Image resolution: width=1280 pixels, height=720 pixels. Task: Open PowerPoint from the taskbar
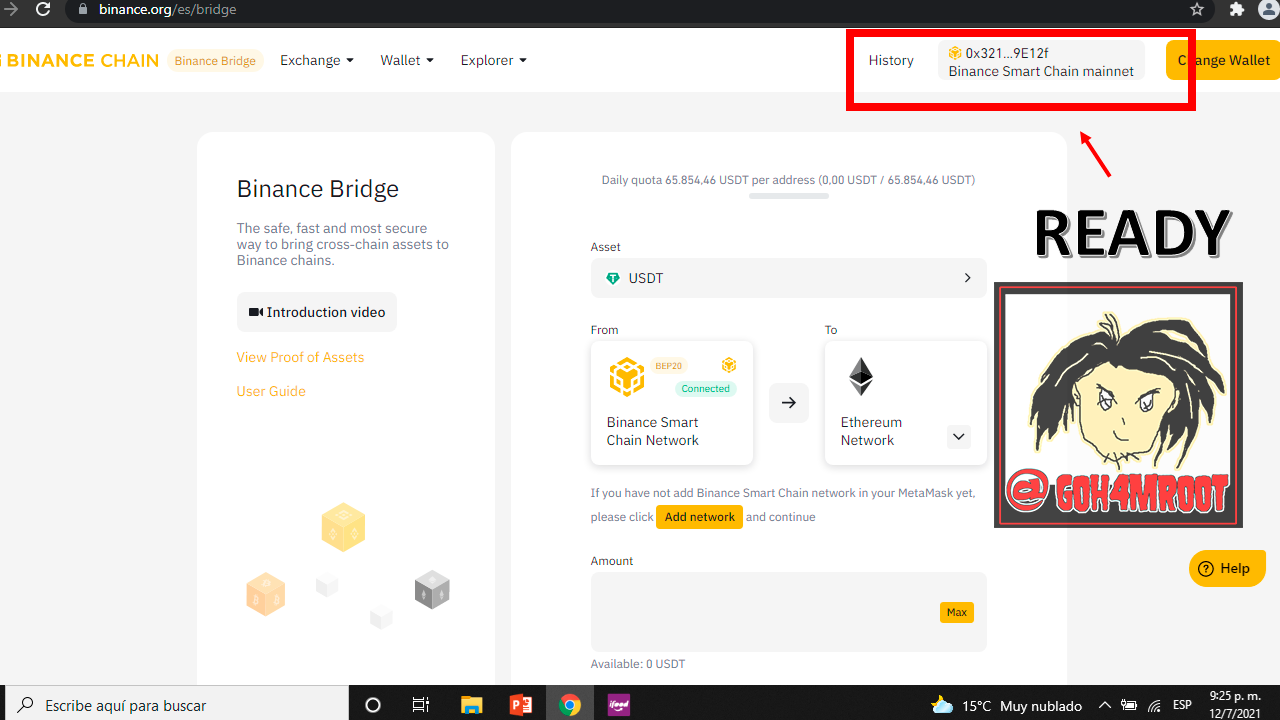click(x=521, y=705)
